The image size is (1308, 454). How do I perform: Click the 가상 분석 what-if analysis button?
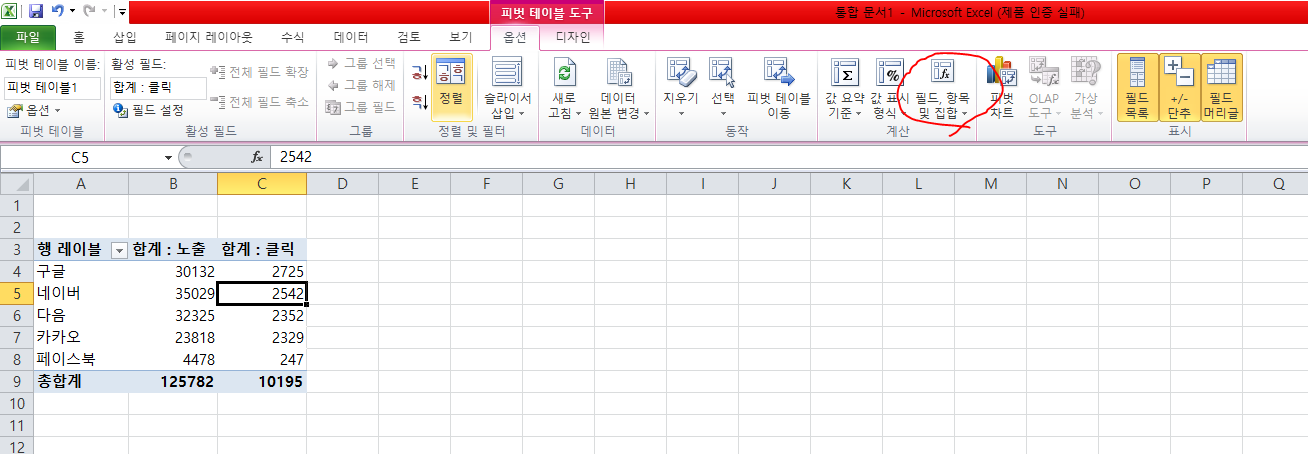1085,88
